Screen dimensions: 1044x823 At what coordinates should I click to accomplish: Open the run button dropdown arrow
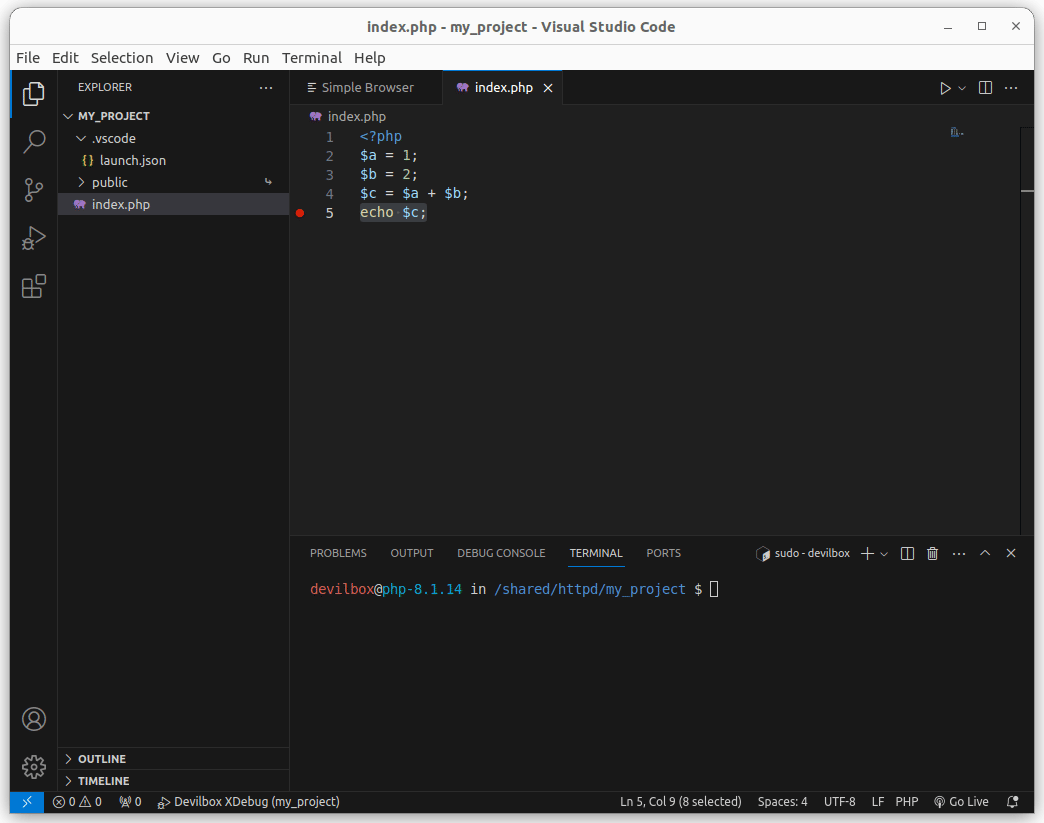point(962,88)
